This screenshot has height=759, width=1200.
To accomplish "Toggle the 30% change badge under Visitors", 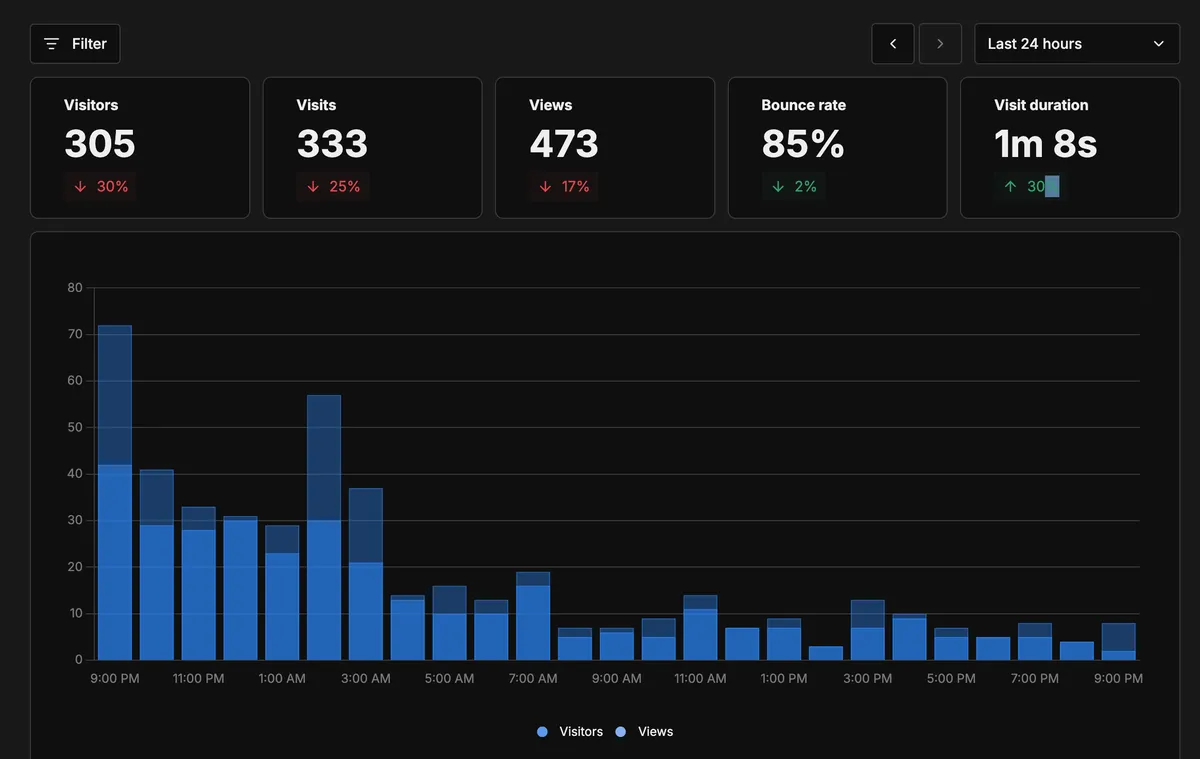I will click(100, 186).
